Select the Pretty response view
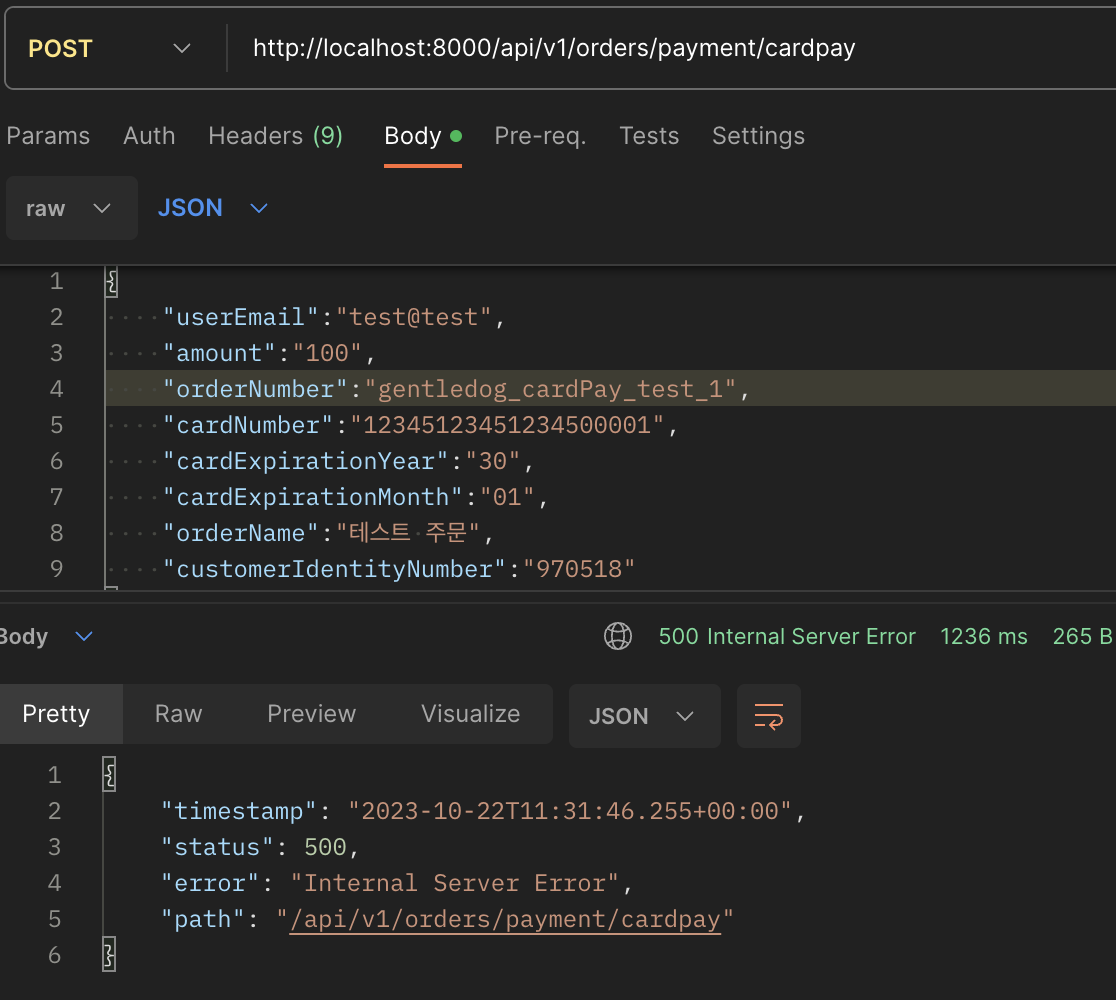Image resolution: width=1116 pixels, height=1000 pixels. tap(57, 714)
